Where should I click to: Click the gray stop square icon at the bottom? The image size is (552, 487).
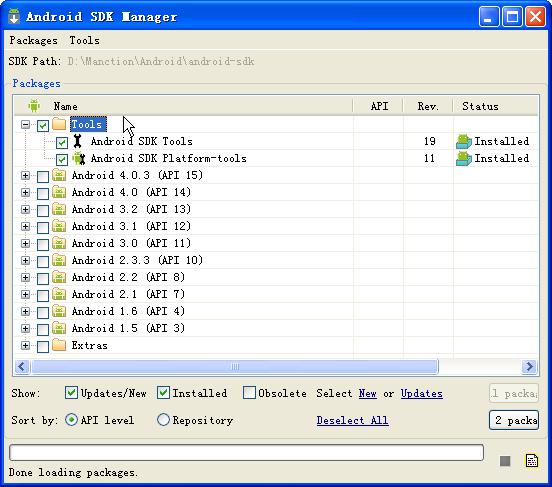[x=505, y=461]
